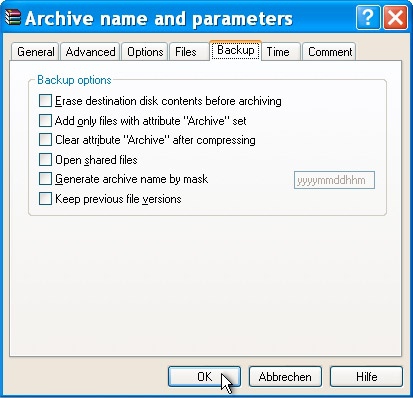Toggle Clear attribute Archive after compressing
Image resolution: width=413 pixels, height=398 pixels.
45,140
